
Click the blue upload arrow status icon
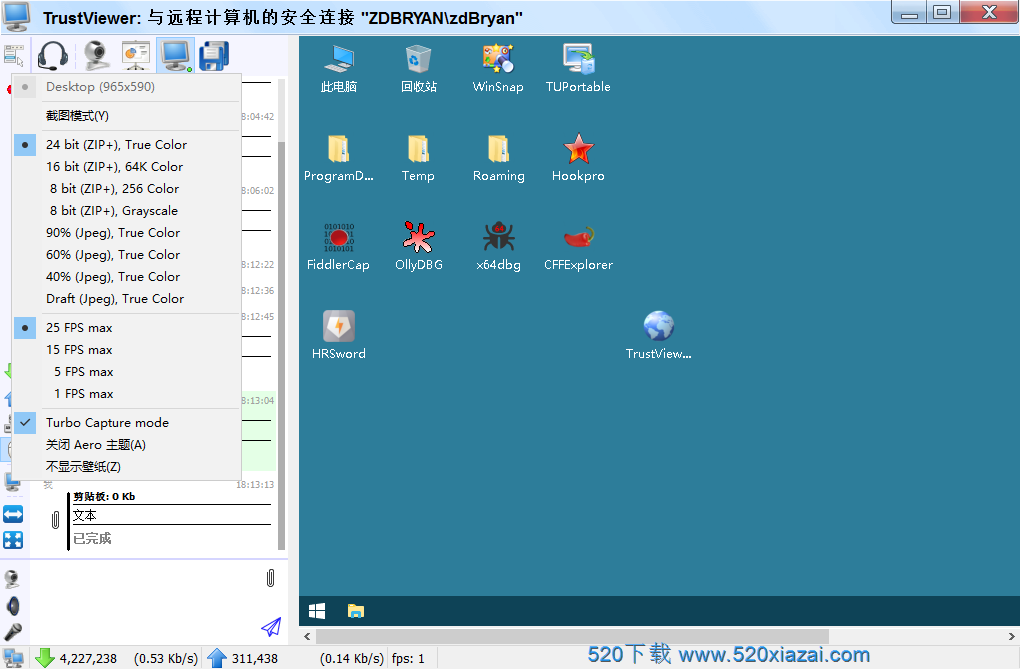(x=217, y=658)
